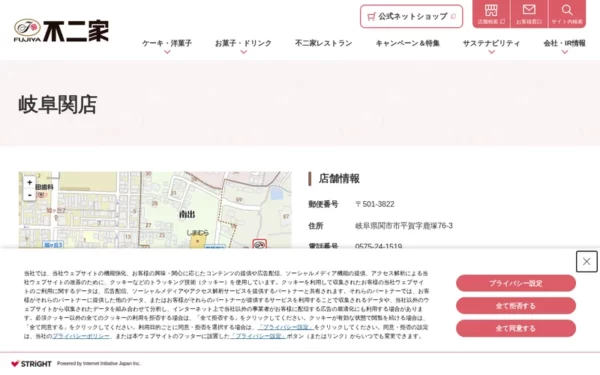This screenshot has height=375, width=600.
Task: Open the 不二家レストラン menu item
Action: tap(323, 43)
